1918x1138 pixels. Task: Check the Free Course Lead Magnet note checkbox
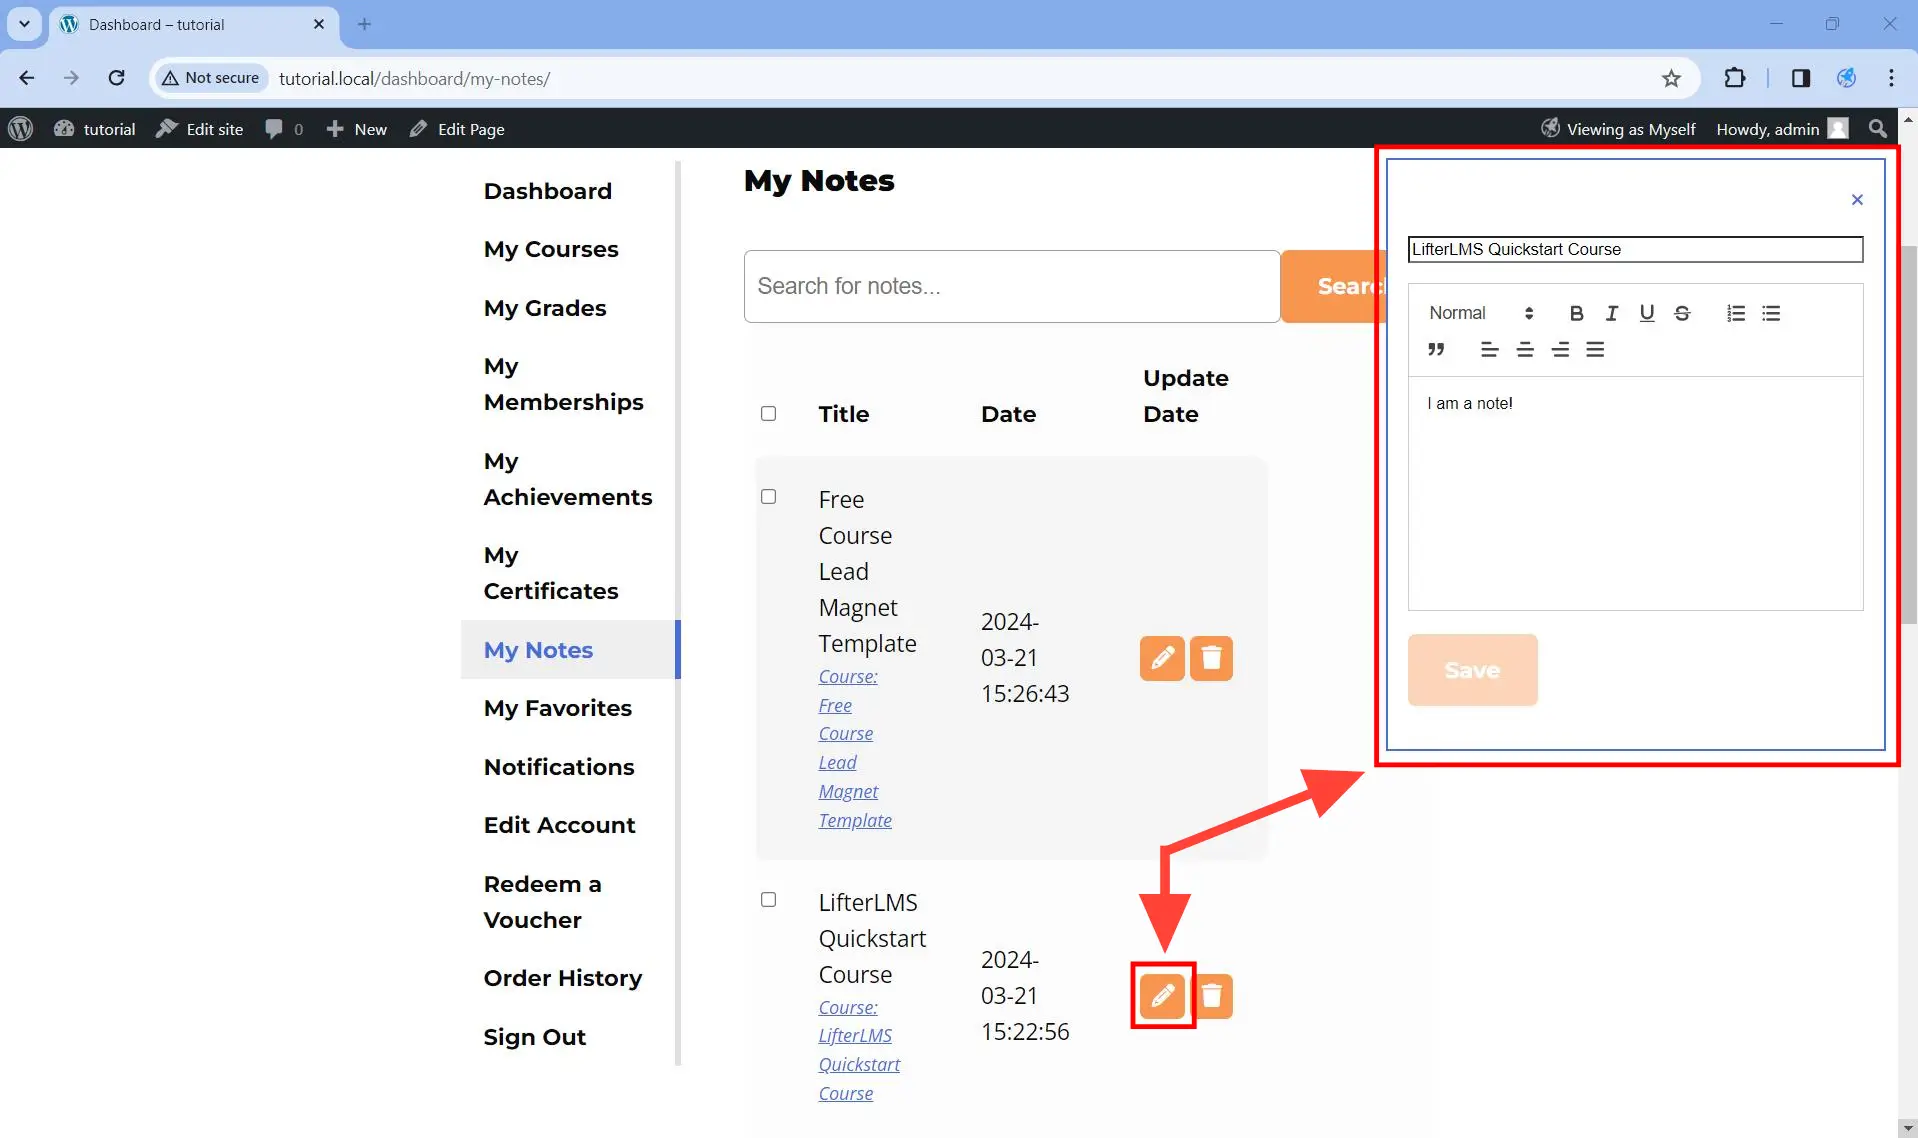click(x=768, y=497)
